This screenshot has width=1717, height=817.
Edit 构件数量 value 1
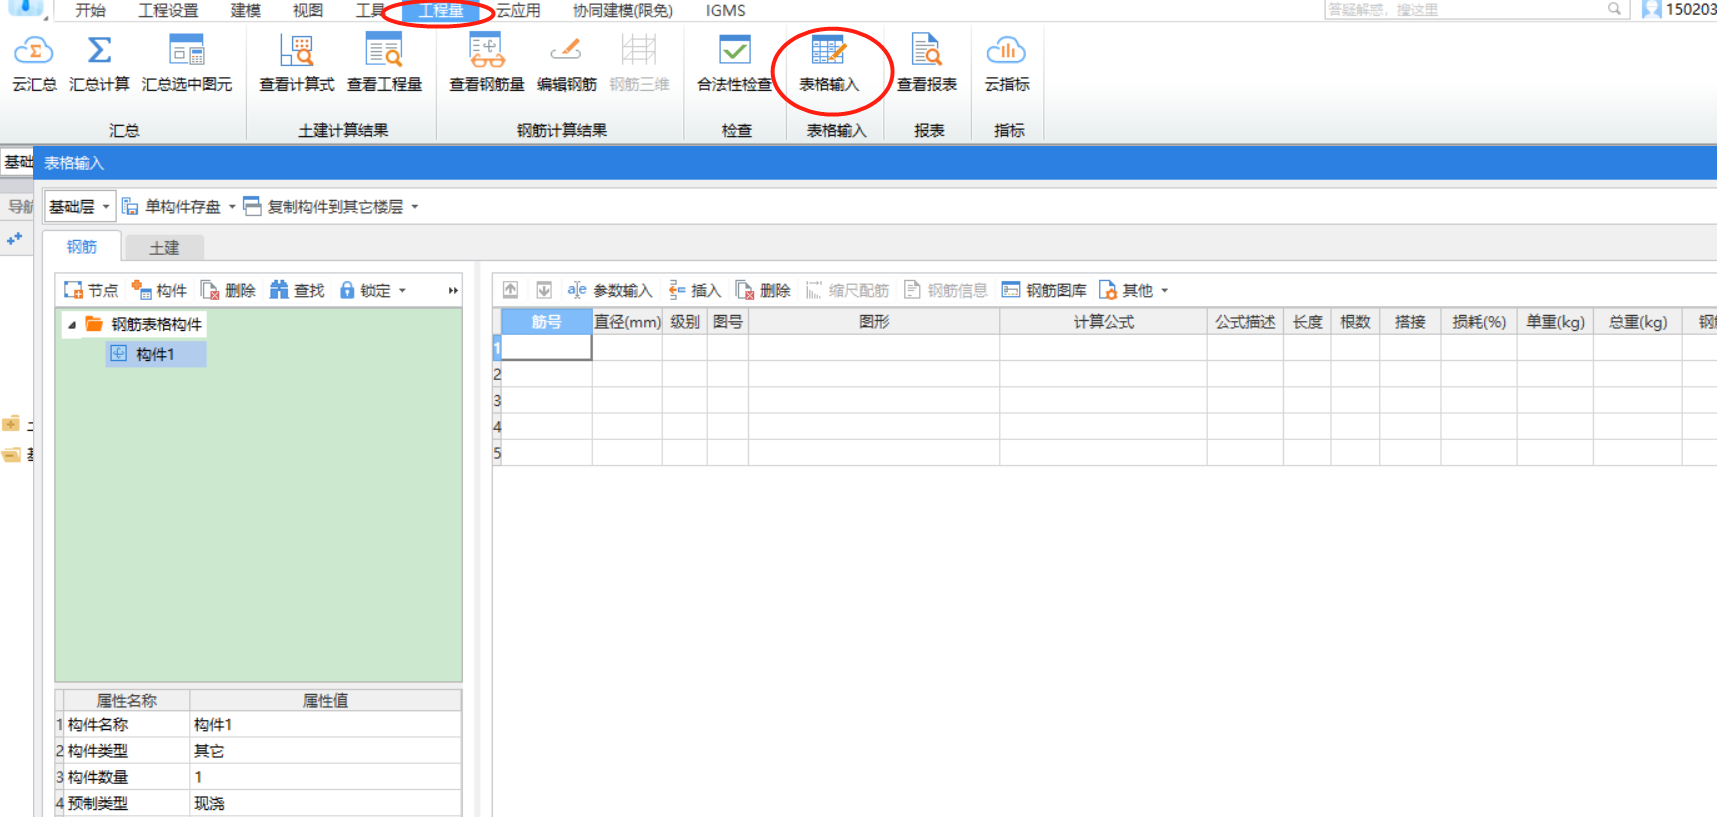point(325,777)
